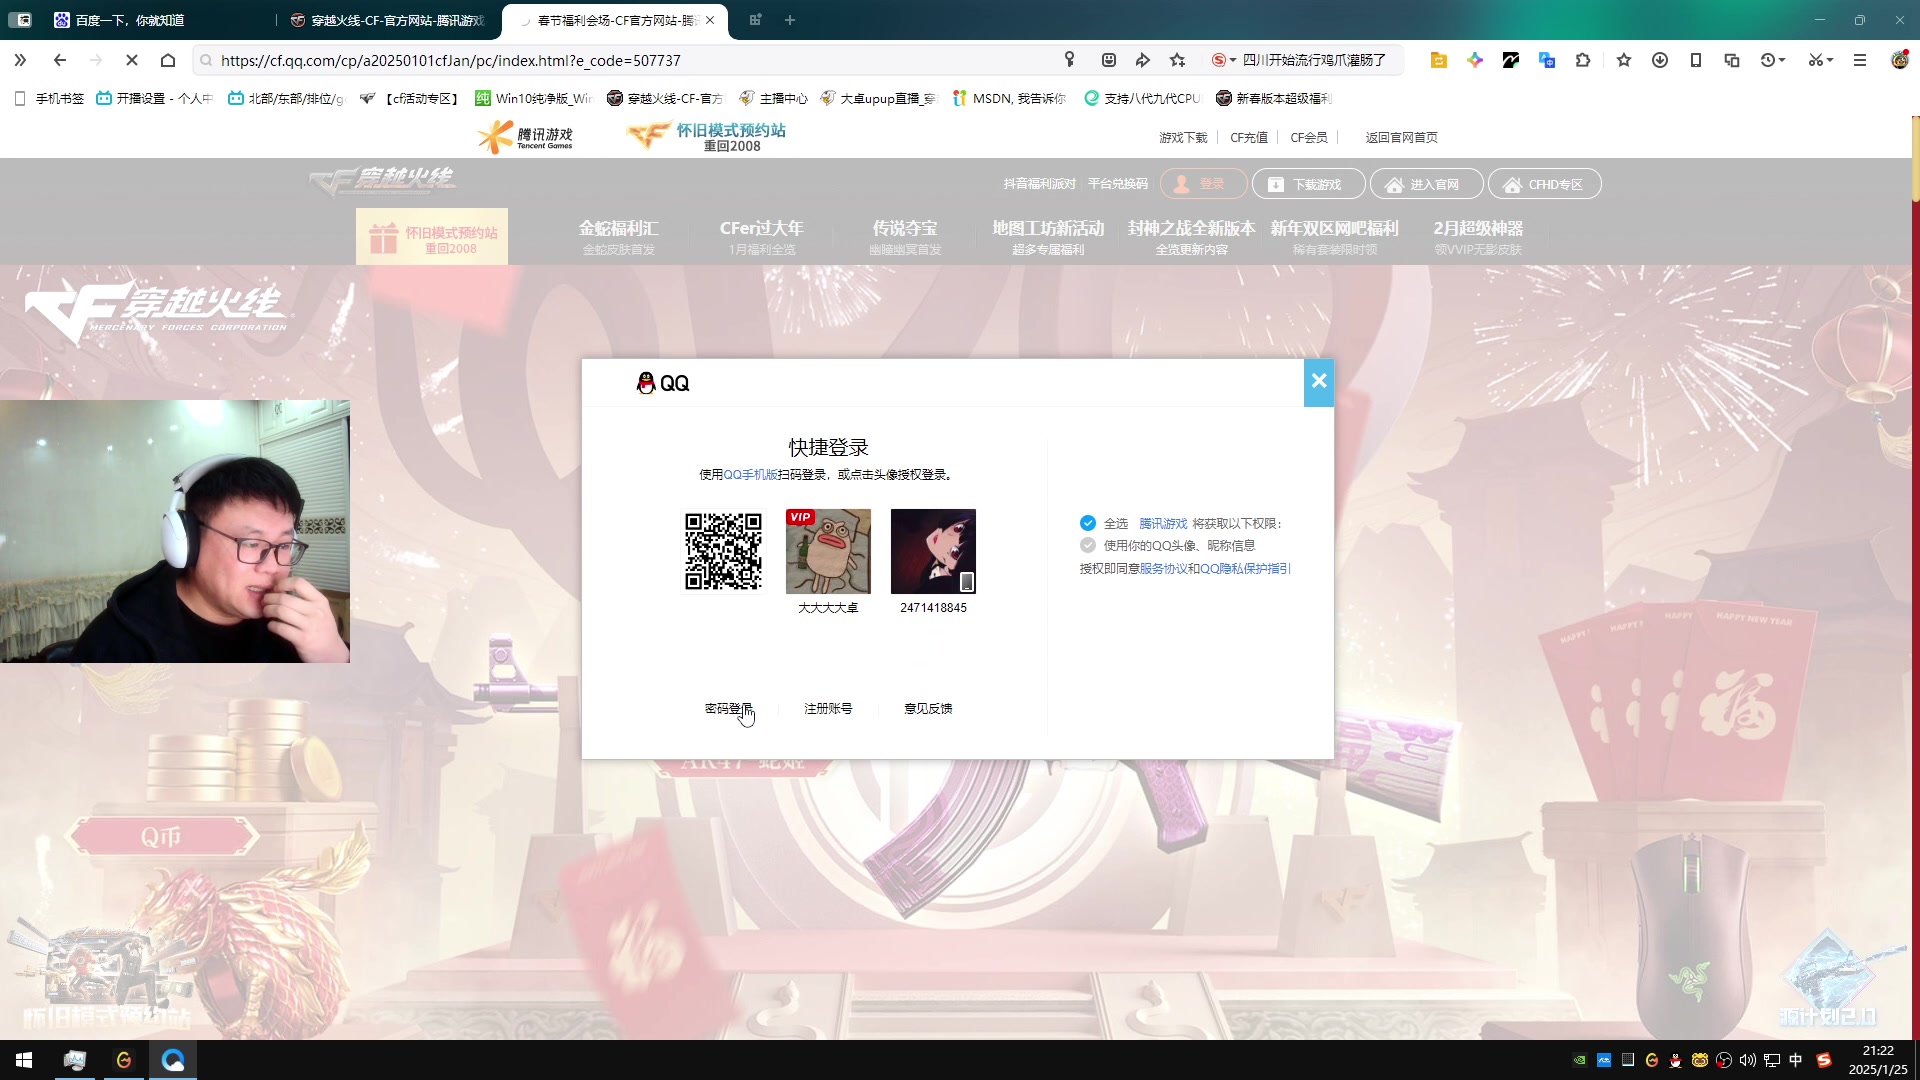Toggle the QQ头像、昵称信息 permission checkbox
1920x1080 pixels.
(x=1088, y=545)
